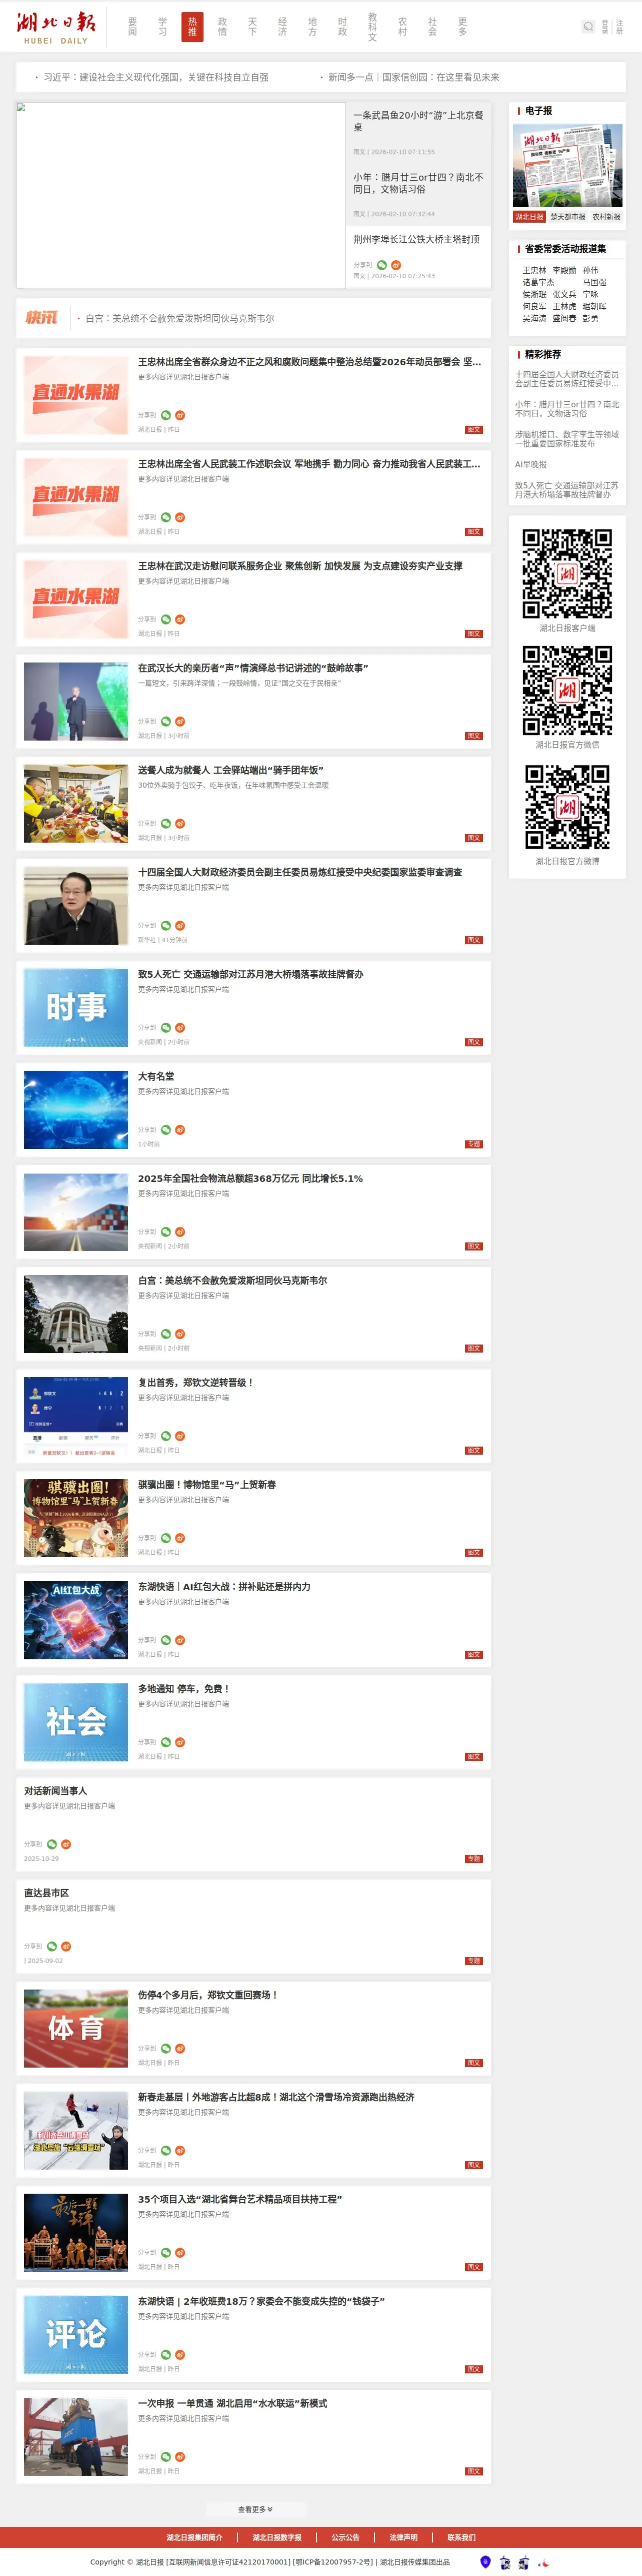The width and height of the screenshot is (642, 2576).
Task: Click 诸葛宇杰 in the leaders list
Action: tap(538, 282)
